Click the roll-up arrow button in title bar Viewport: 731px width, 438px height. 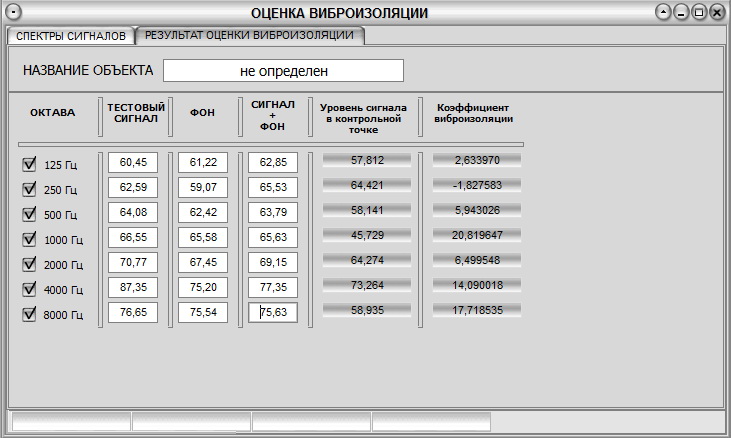(663, 12)
